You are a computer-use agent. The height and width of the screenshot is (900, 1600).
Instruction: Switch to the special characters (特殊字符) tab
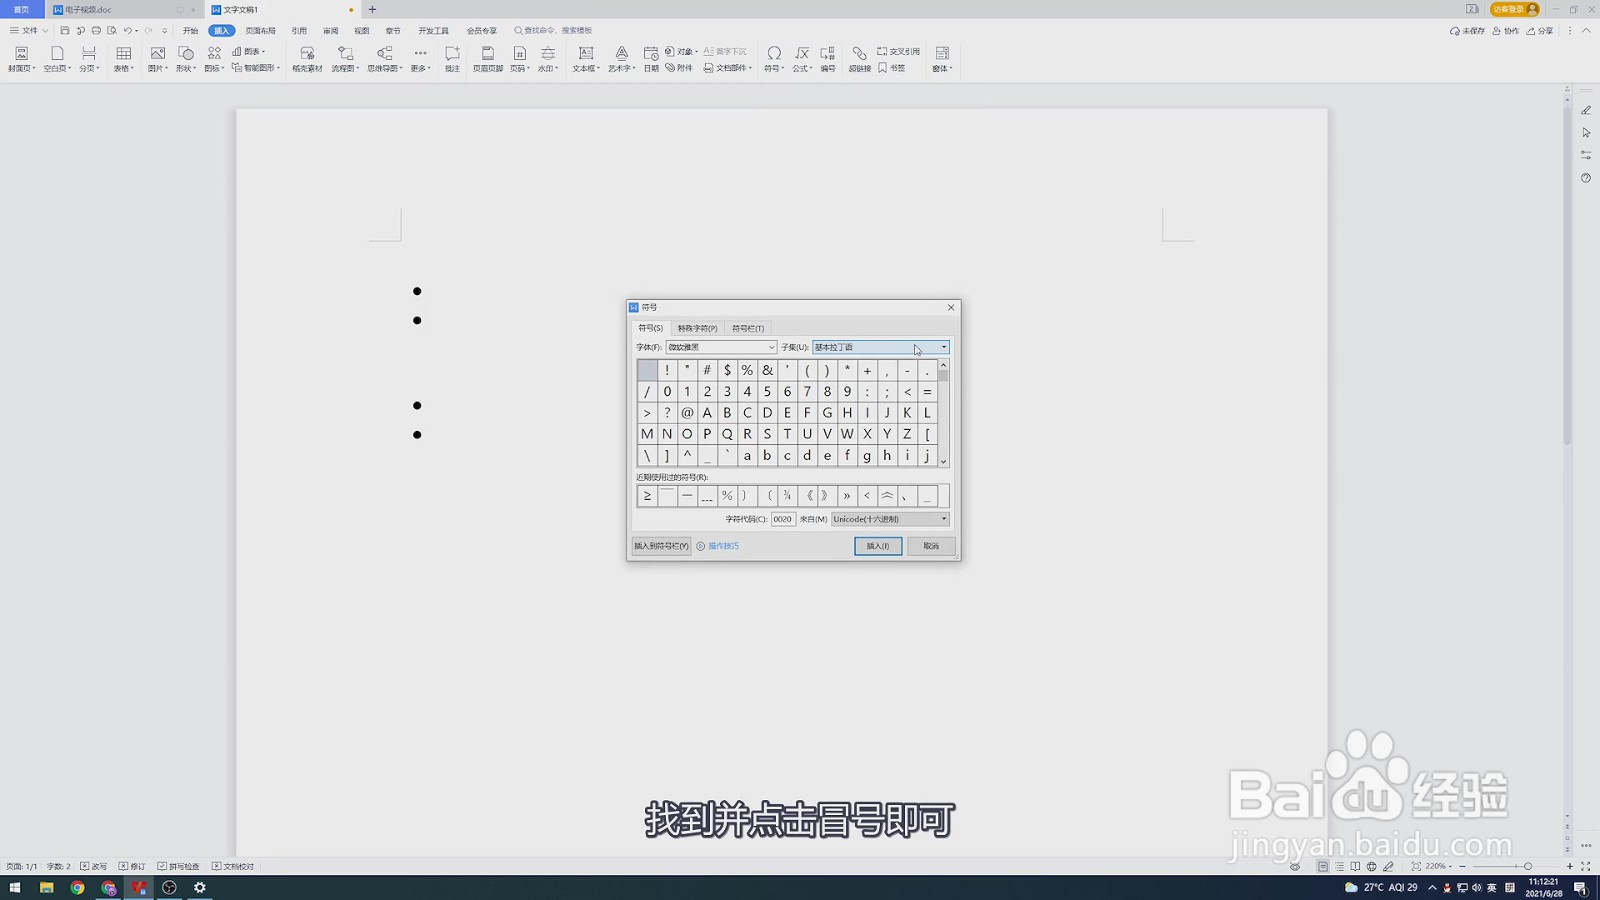pos(697,328)
